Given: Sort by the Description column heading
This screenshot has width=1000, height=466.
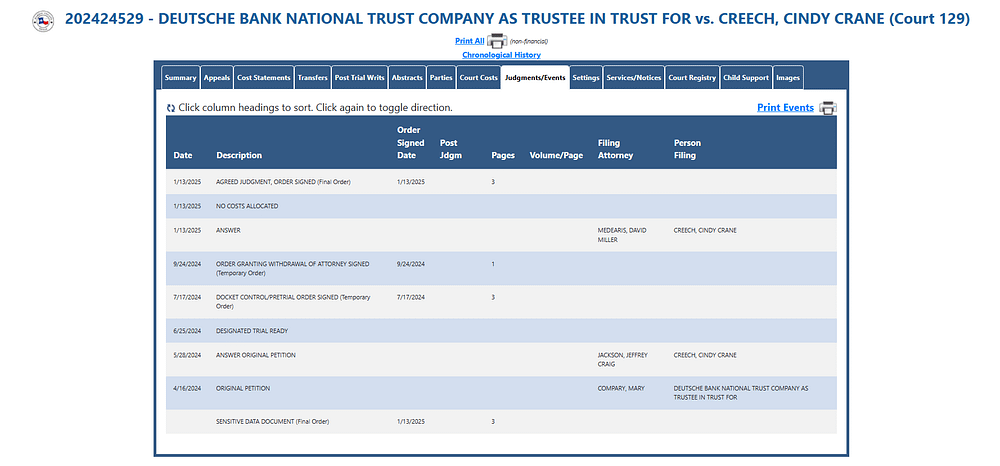Looking at the screenshot, I should [239, 155].
